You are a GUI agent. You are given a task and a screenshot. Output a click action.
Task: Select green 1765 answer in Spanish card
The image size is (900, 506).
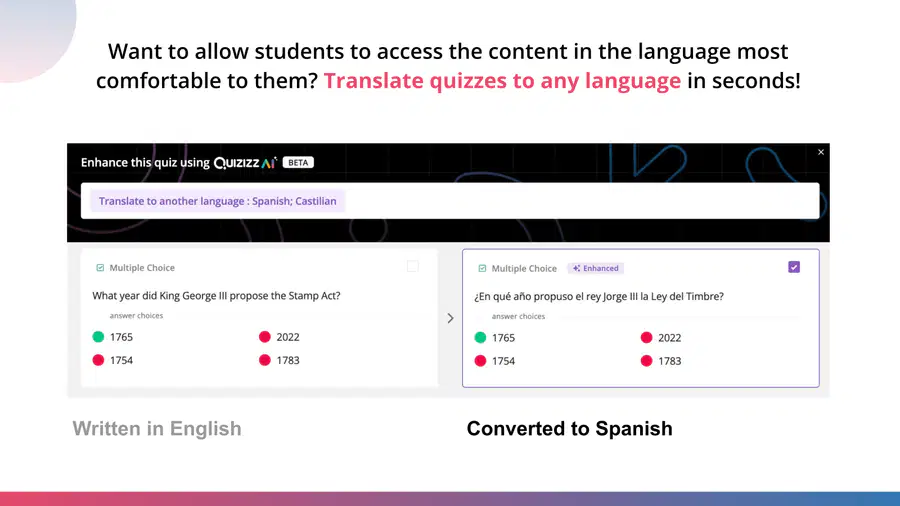(495, 338)
